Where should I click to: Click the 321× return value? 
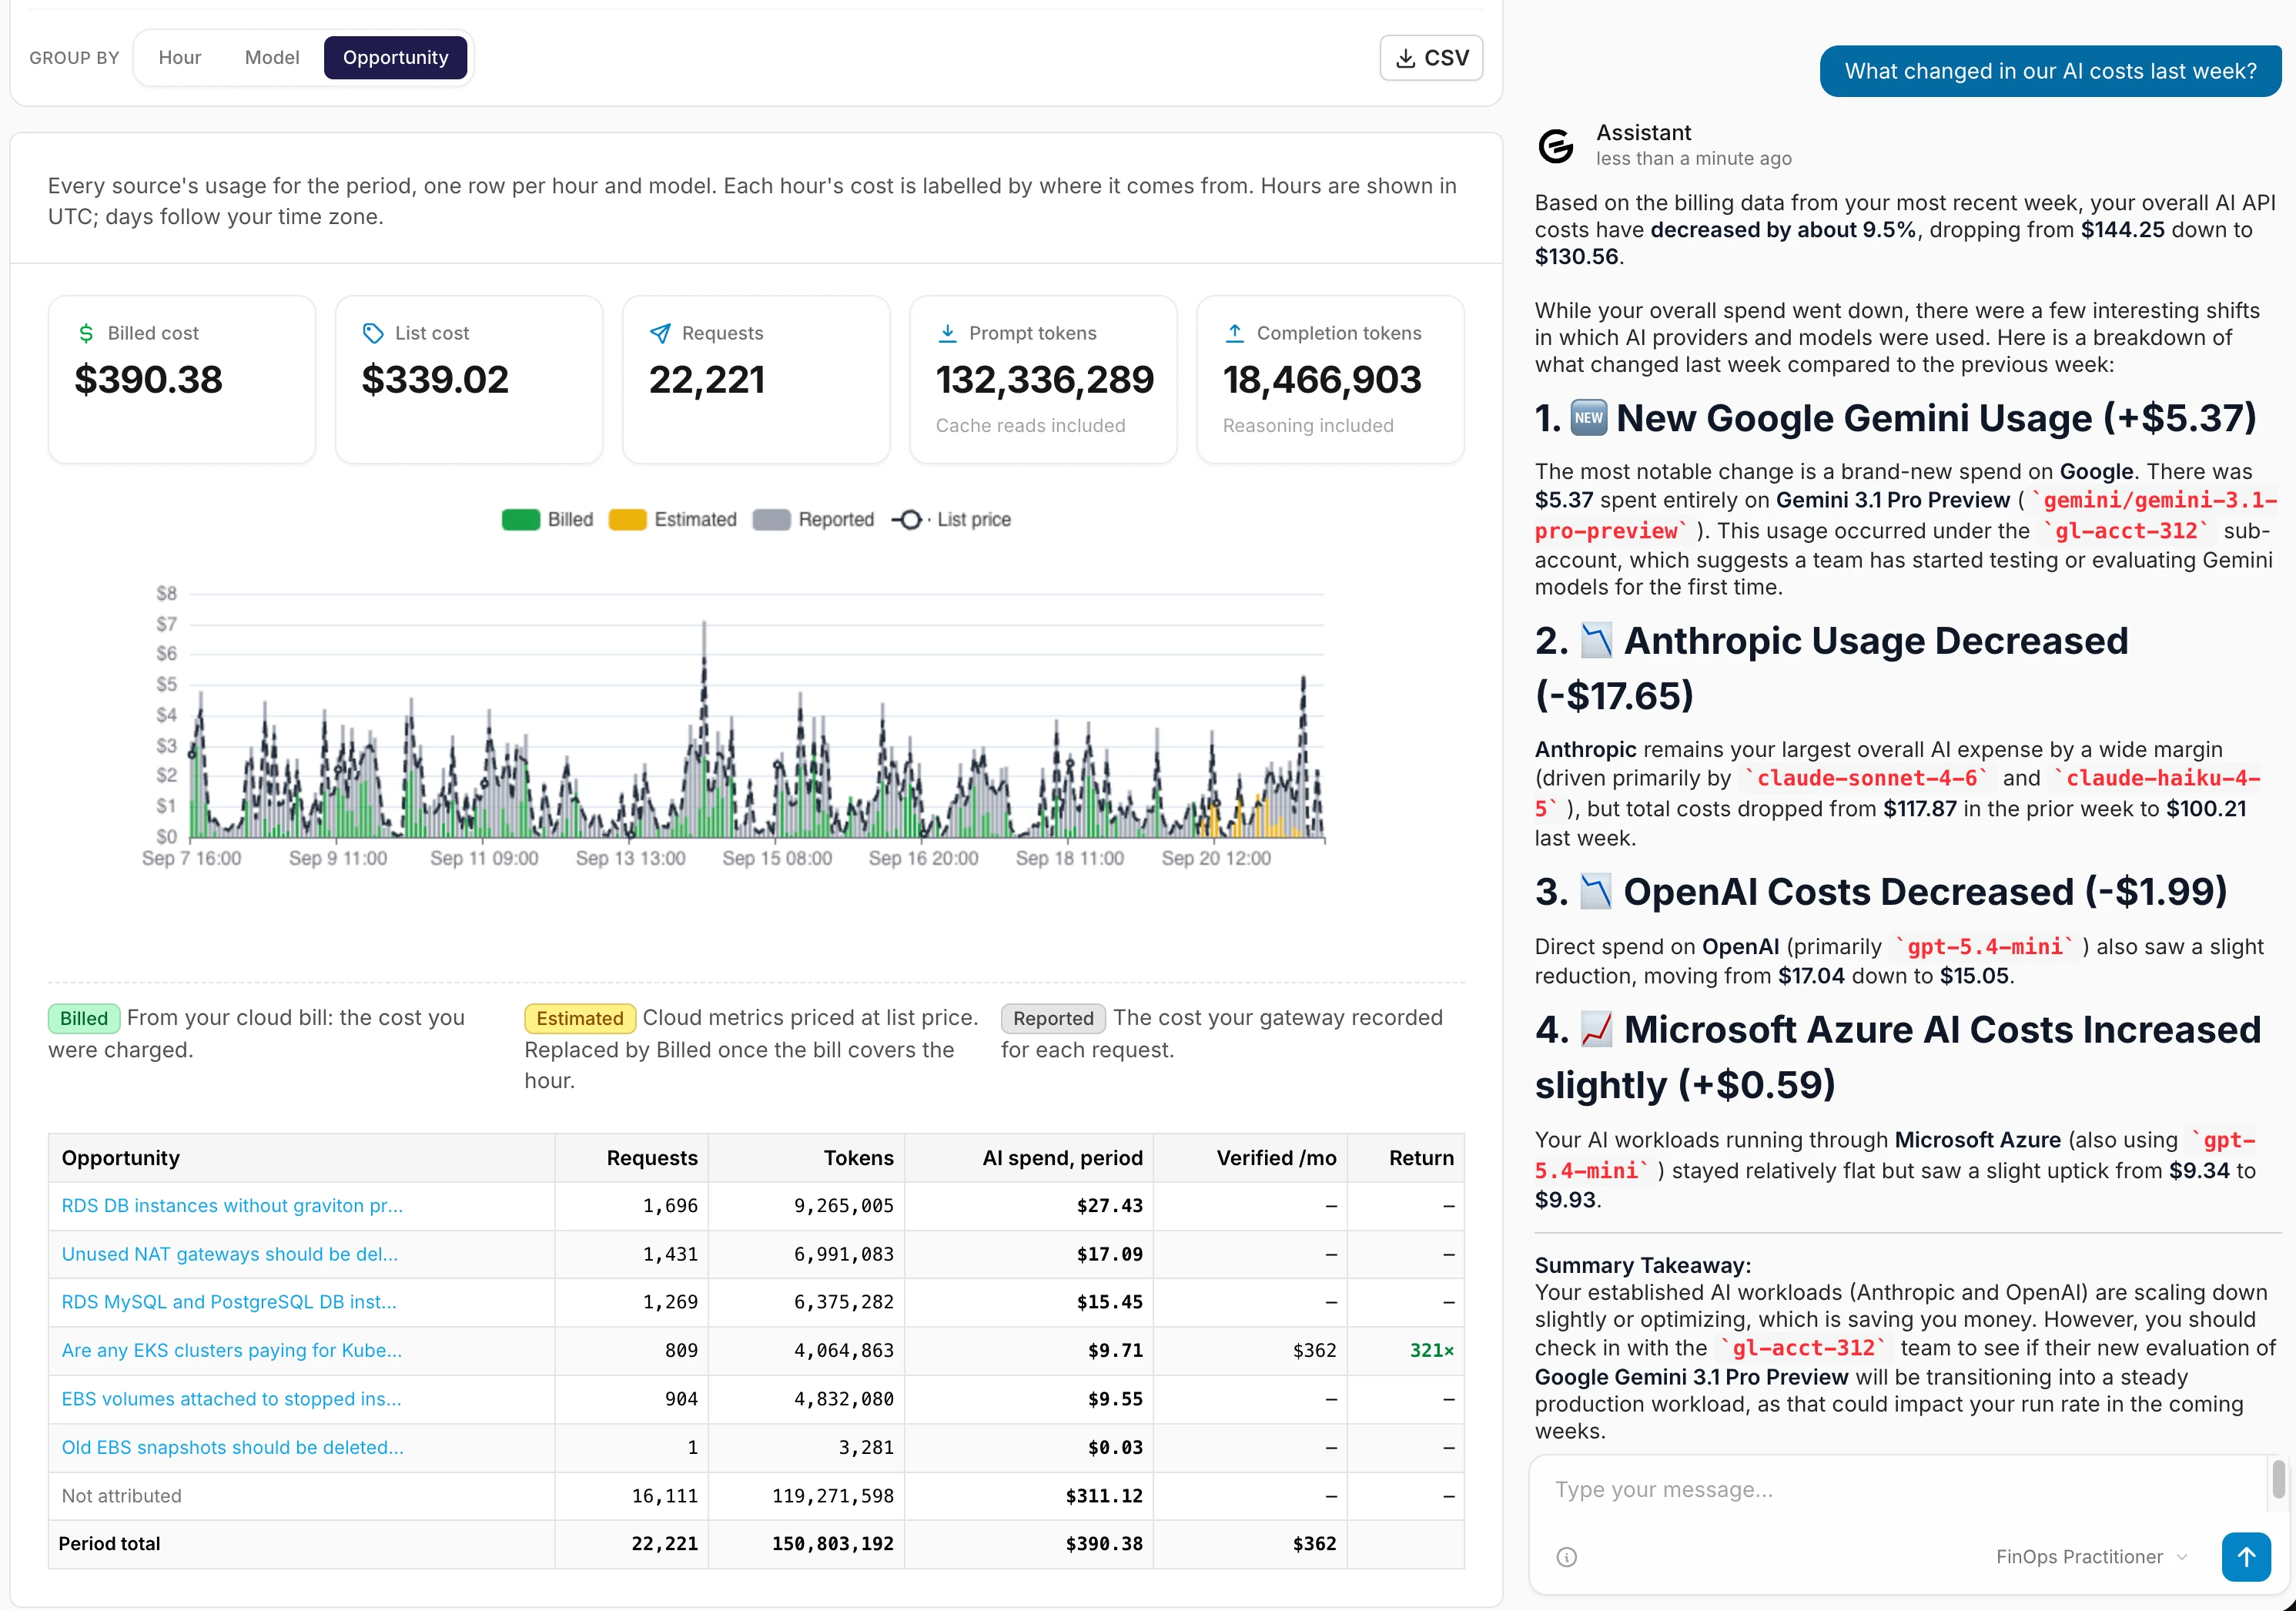(x=1432, y=1350)
